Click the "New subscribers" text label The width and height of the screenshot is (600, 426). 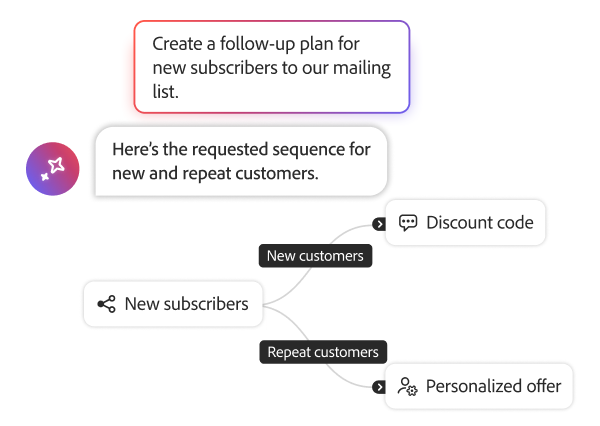coord(186,304)
